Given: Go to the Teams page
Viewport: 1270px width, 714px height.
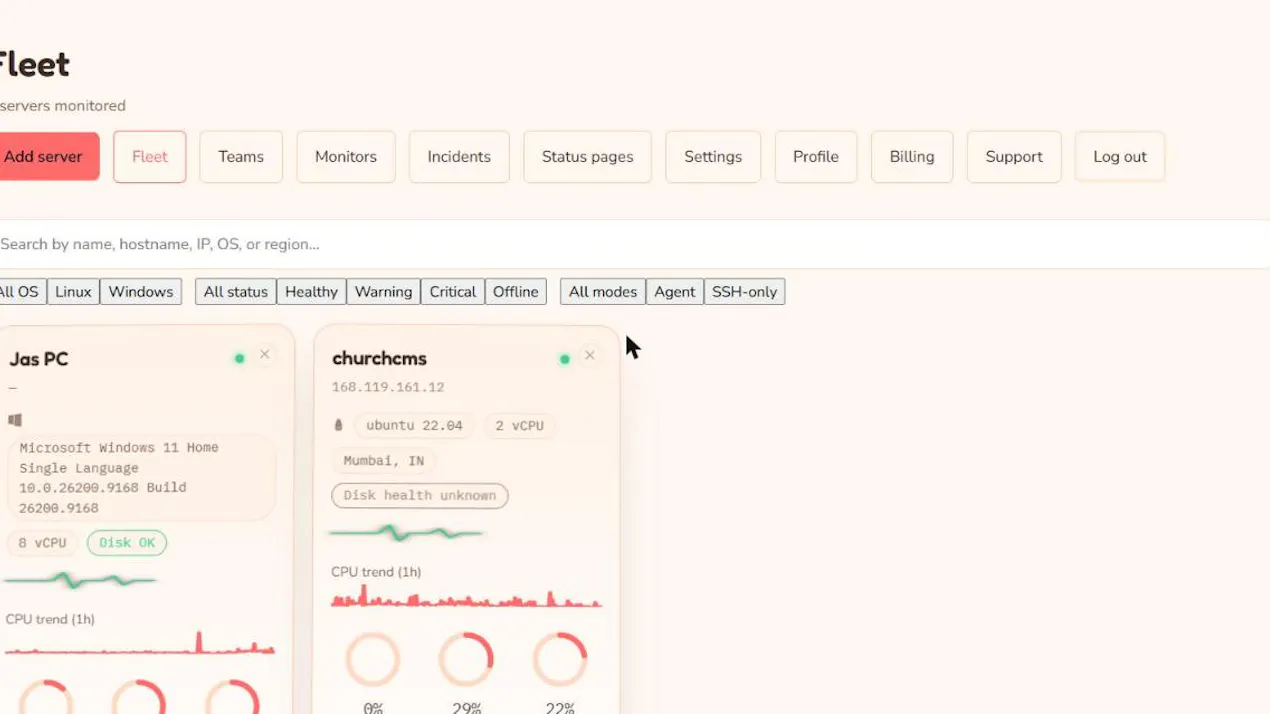Looking at the screenshot, I should pyautogui.click(x=241, y=156).
